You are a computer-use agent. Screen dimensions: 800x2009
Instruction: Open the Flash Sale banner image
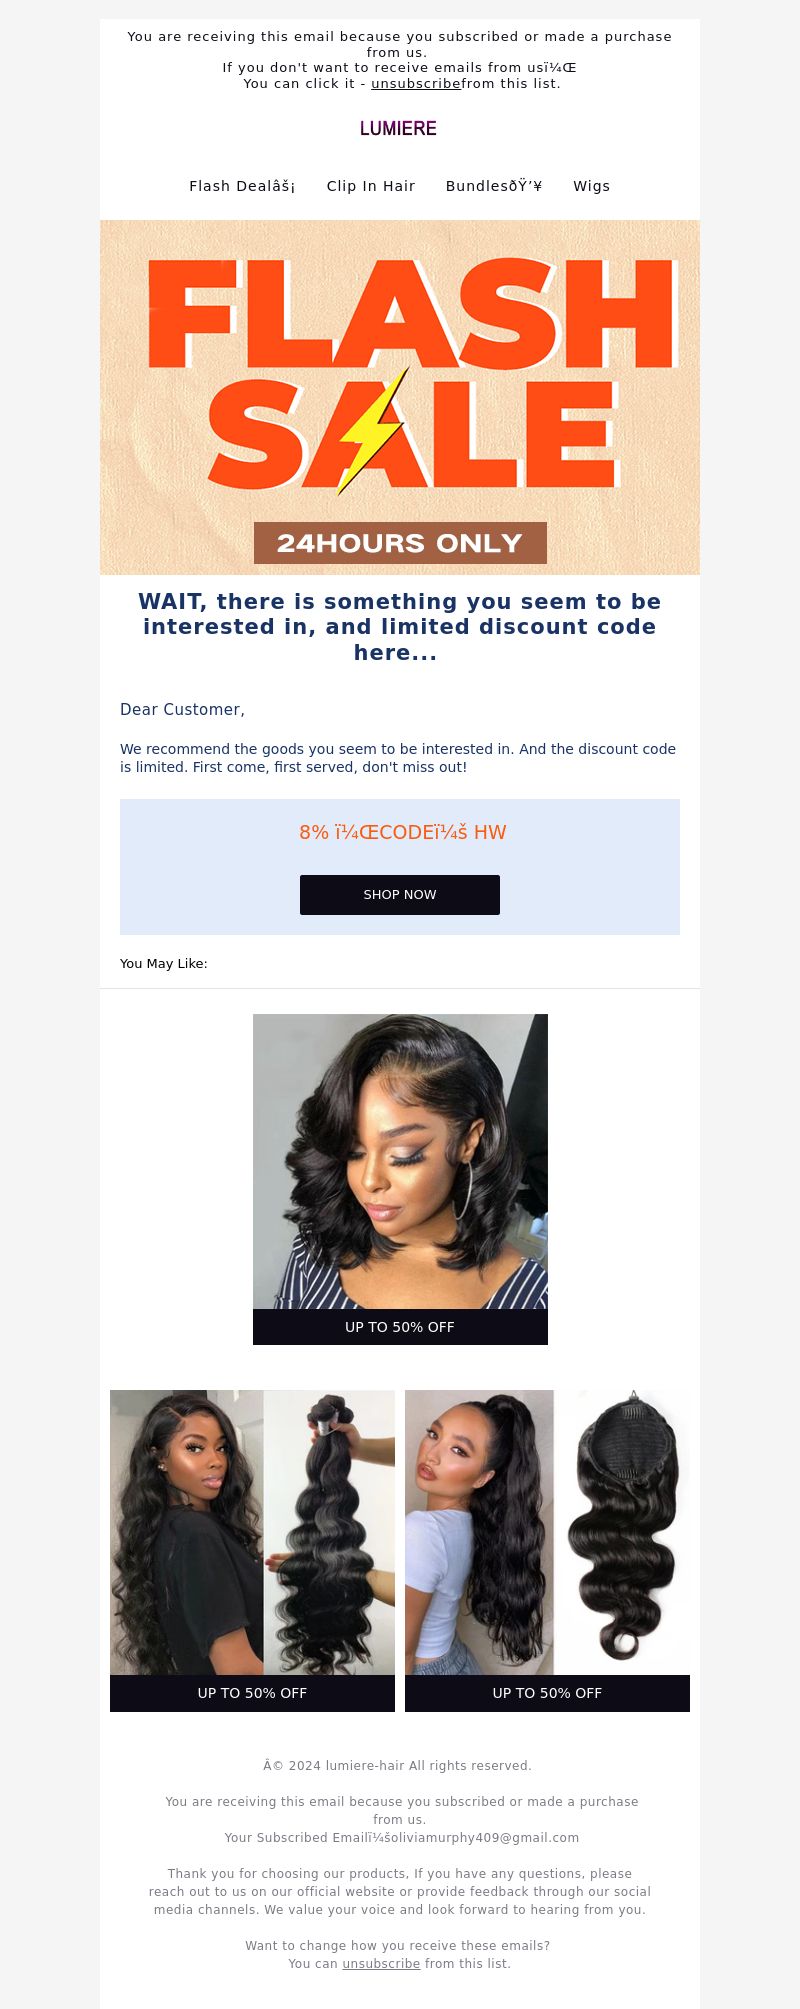400,397
